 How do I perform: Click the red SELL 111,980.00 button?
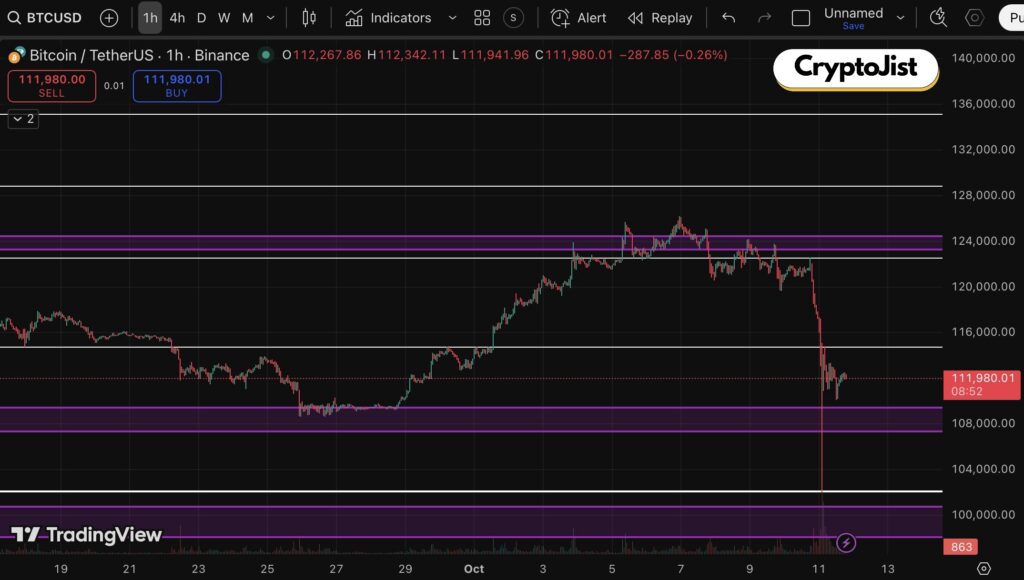pyautogui.click(x=52, y=86)
